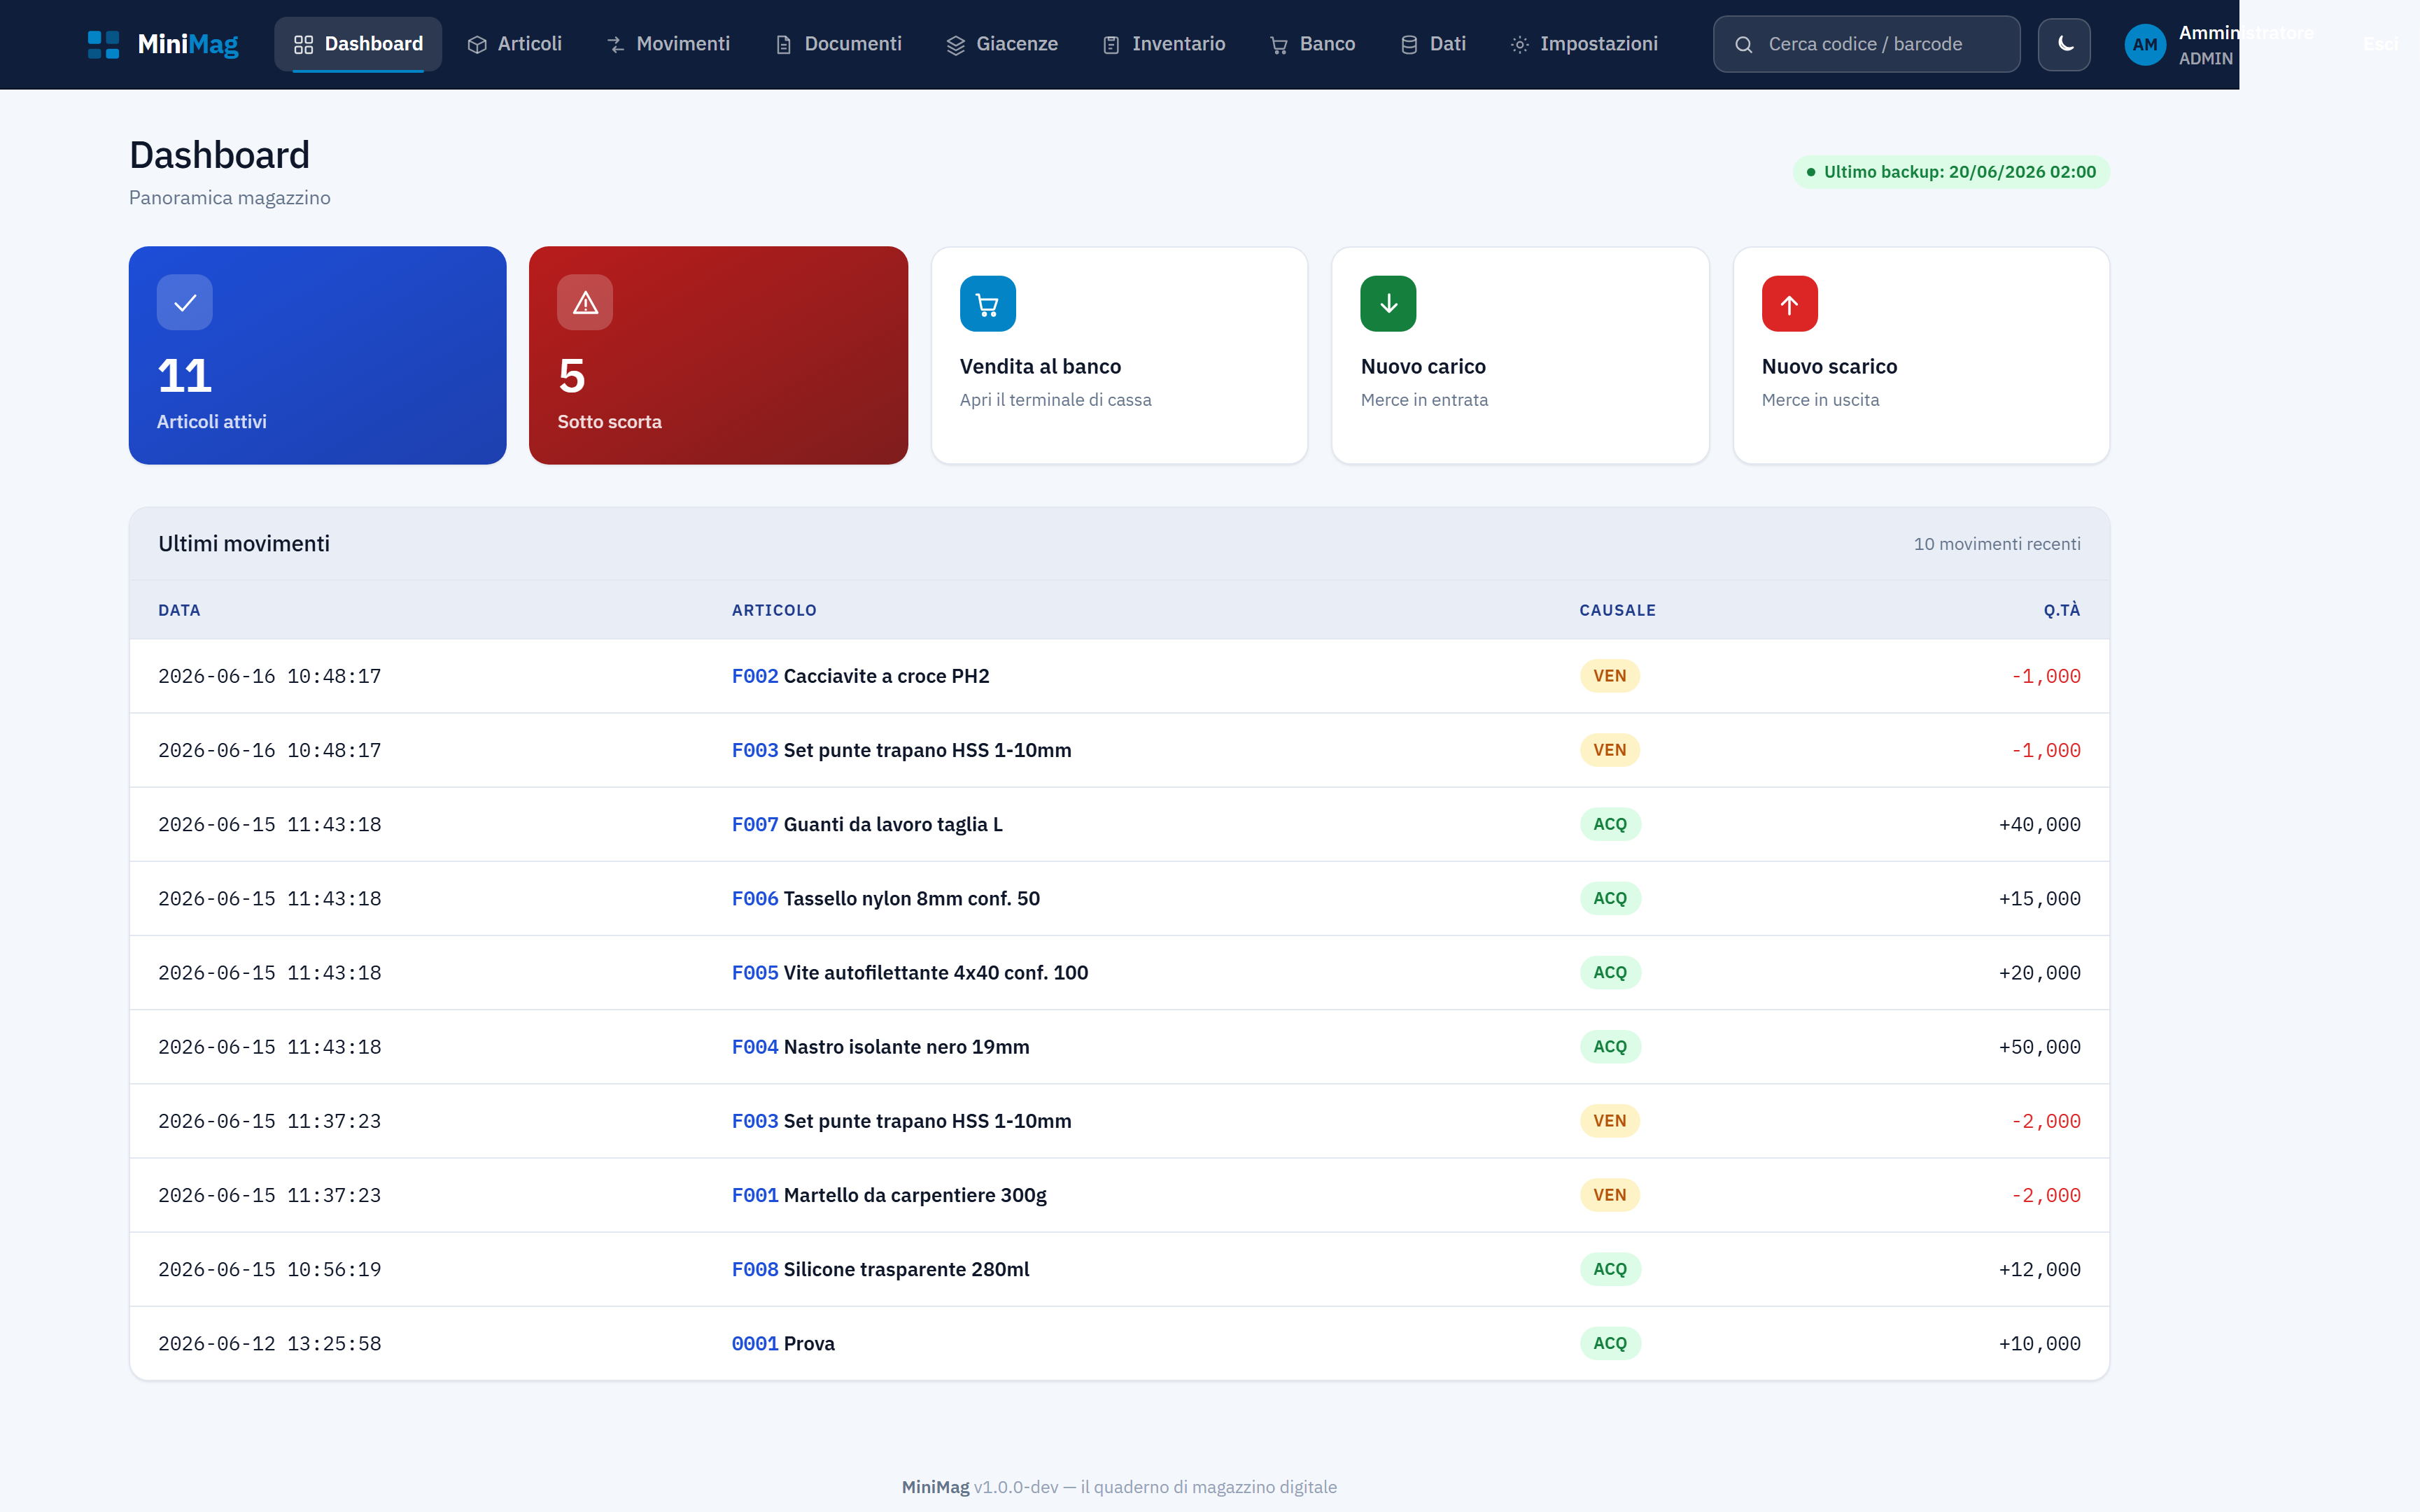
Task: Open article link 0001 Prova
Action: point(755,1343)
